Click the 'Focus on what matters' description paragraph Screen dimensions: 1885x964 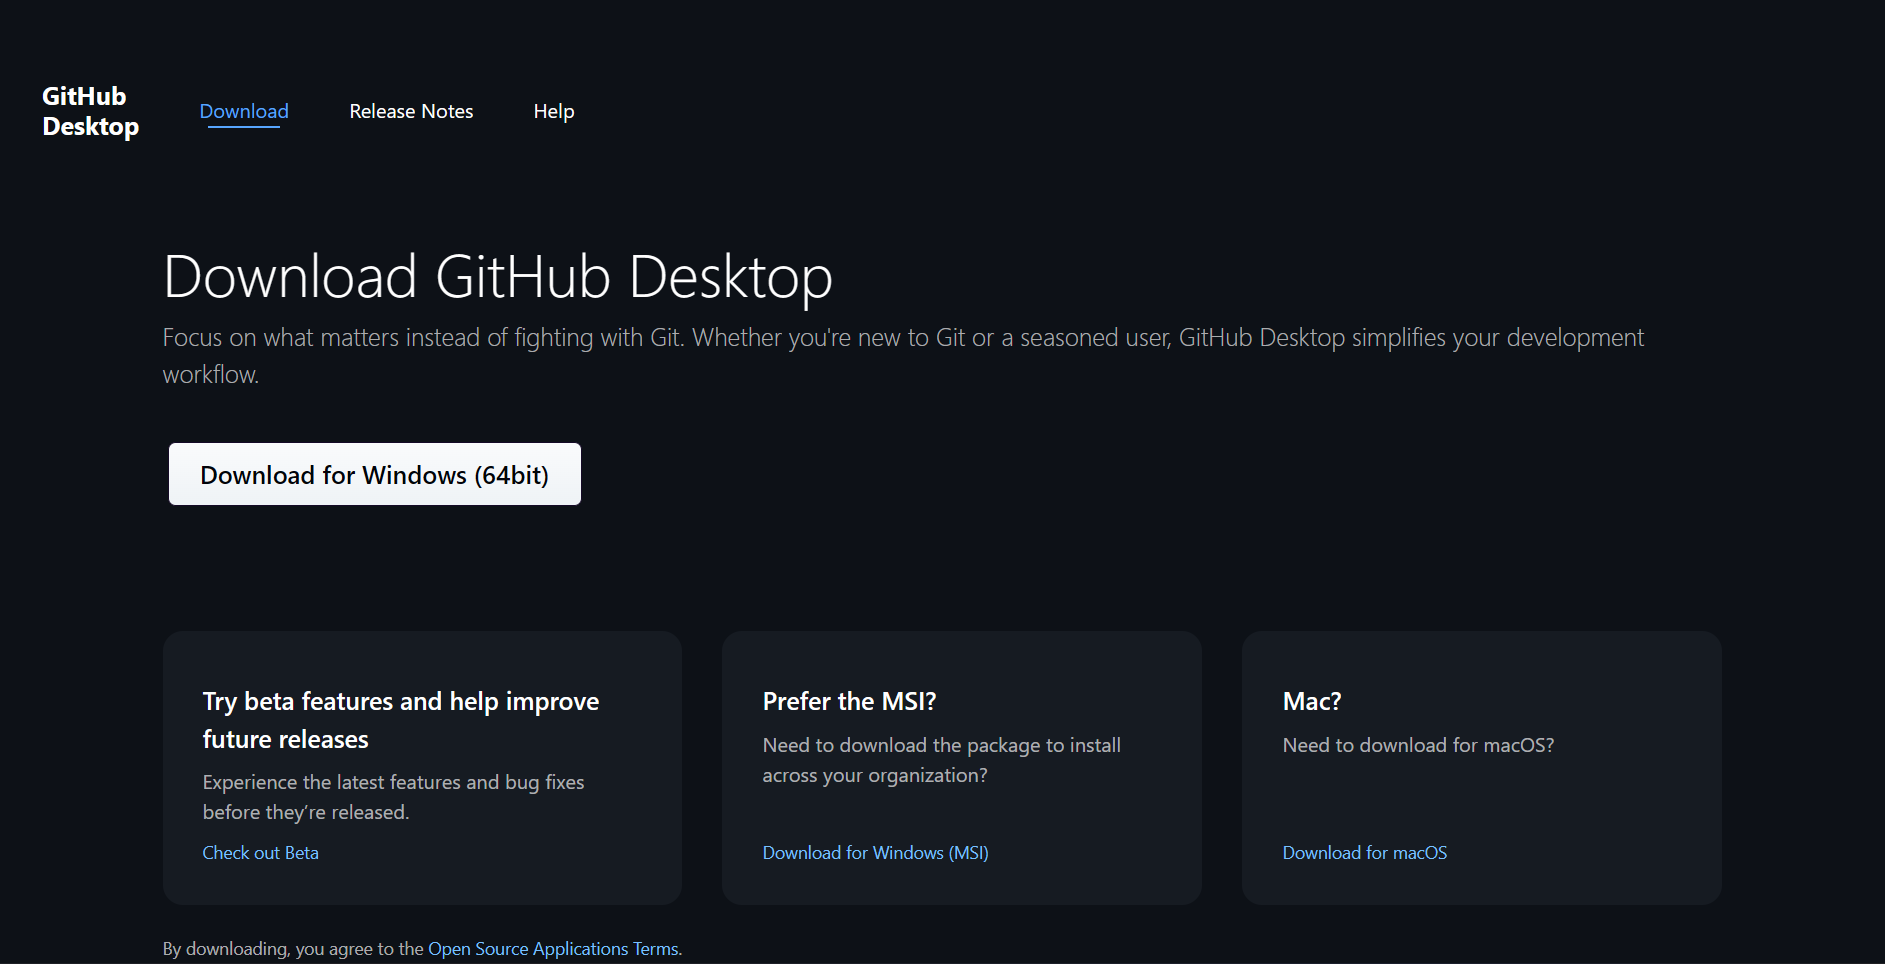[903, 356]
